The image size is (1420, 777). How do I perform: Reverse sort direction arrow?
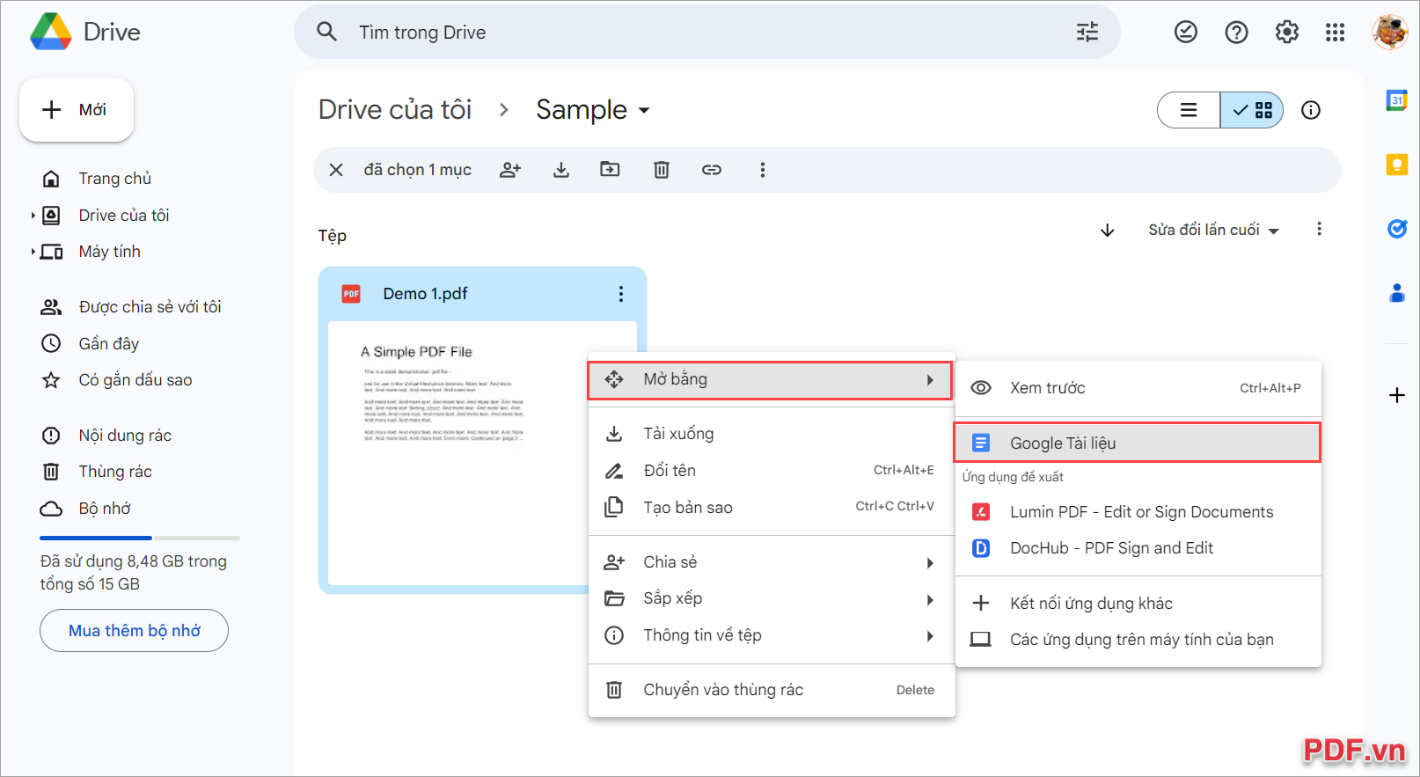pyautogui.click(x=1107, y=230)
